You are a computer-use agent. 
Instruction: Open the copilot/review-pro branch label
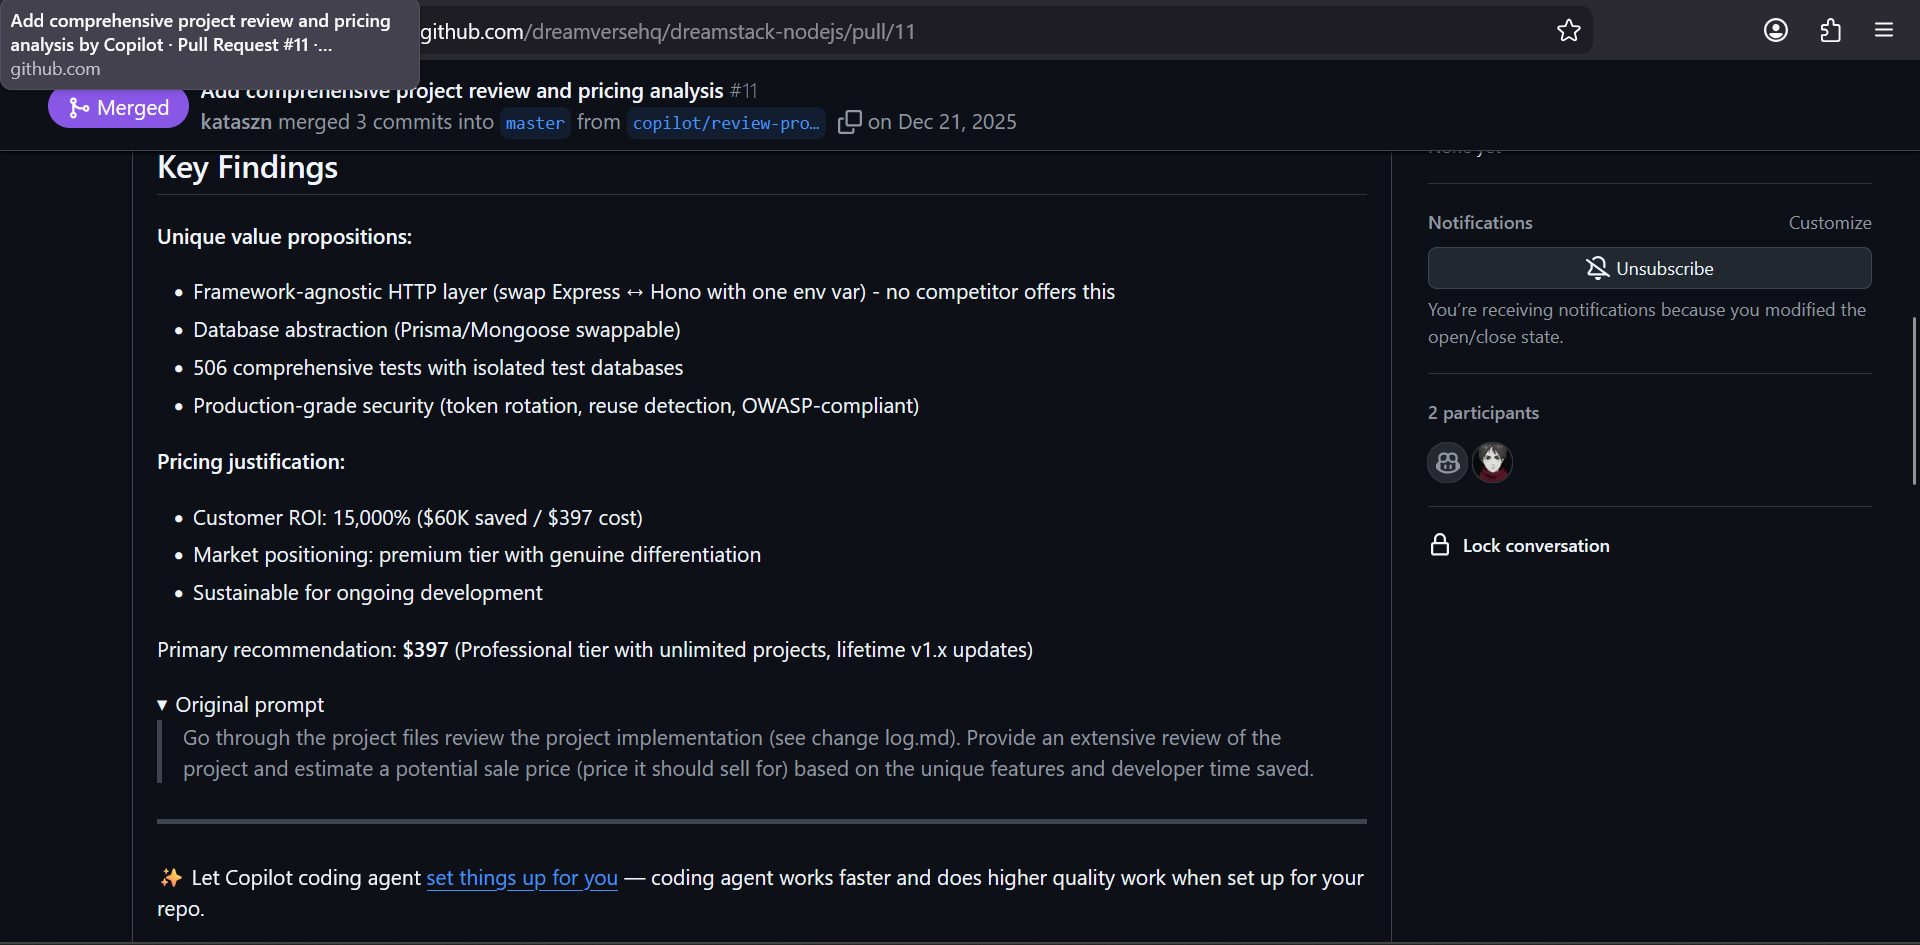(x=726, y=122)
